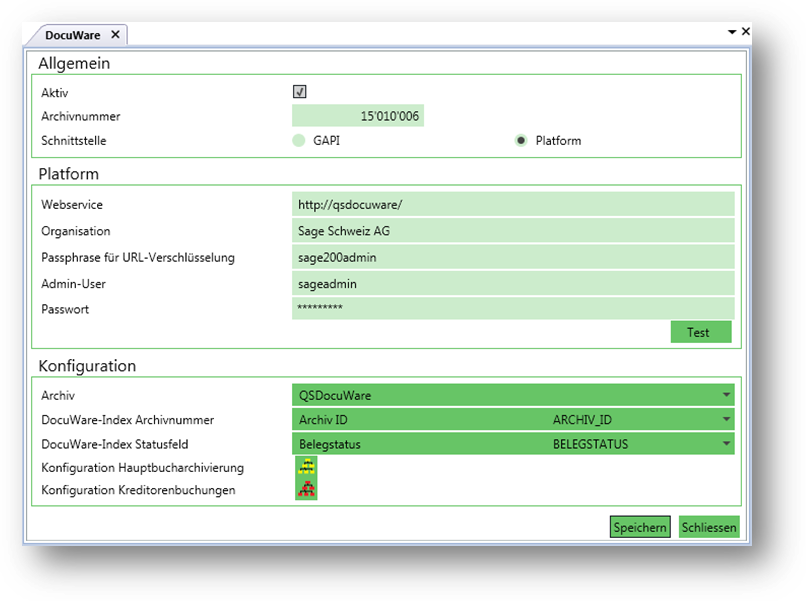The image size is (806, 601).
Task: Expand the Archiv dropdown
Action: [x=726, y=395]
